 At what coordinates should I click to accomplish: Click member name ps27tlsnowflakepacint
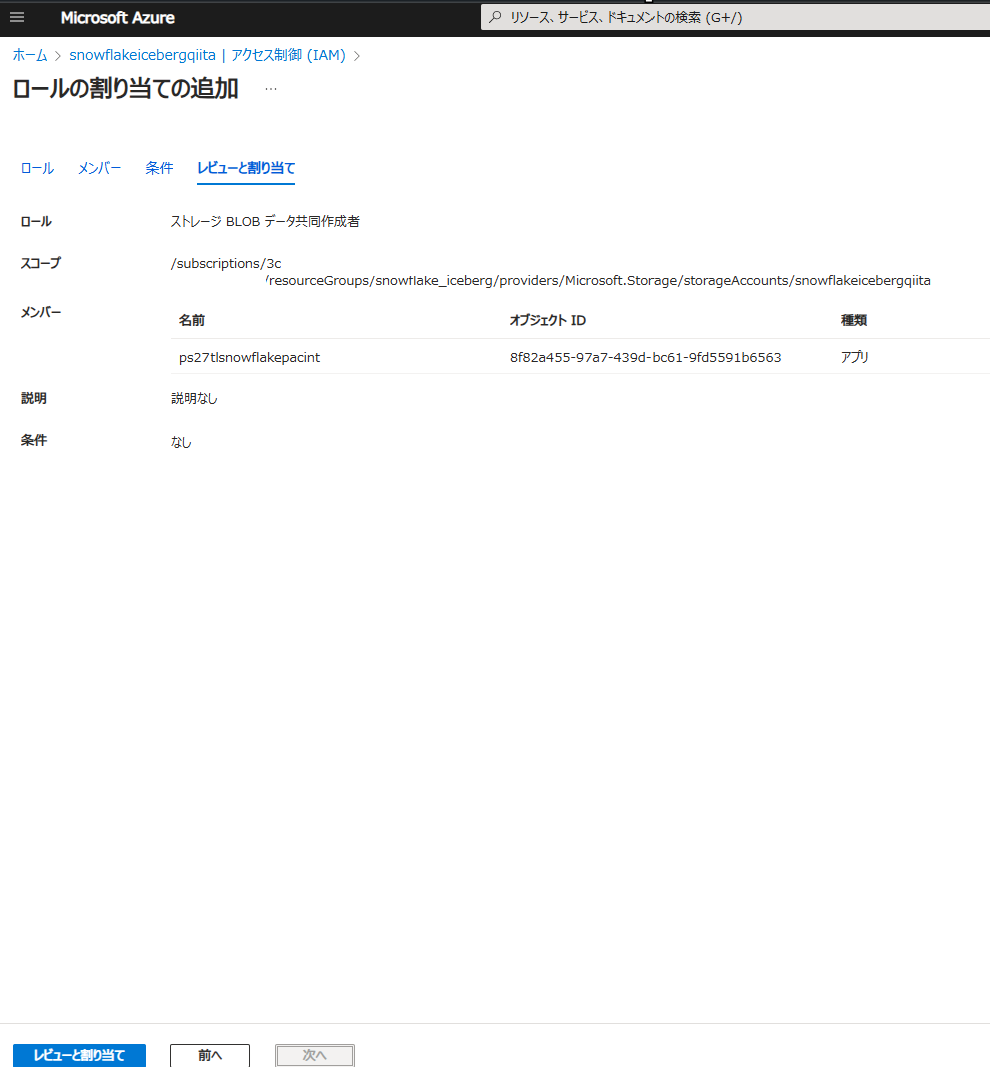point(249,357)
